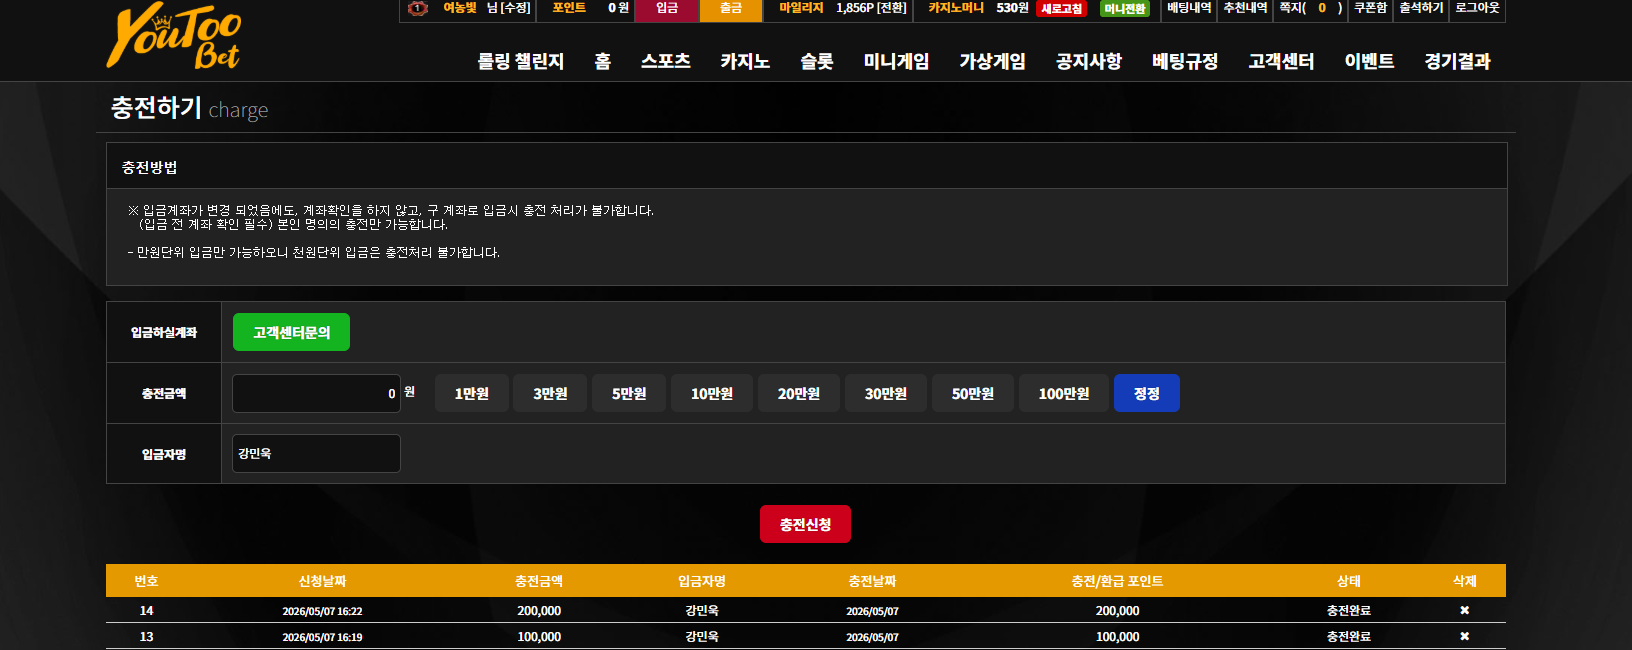1632x650 pixels.
Task: Click the green 고객센터문의 button
Action: coord(291,332)
